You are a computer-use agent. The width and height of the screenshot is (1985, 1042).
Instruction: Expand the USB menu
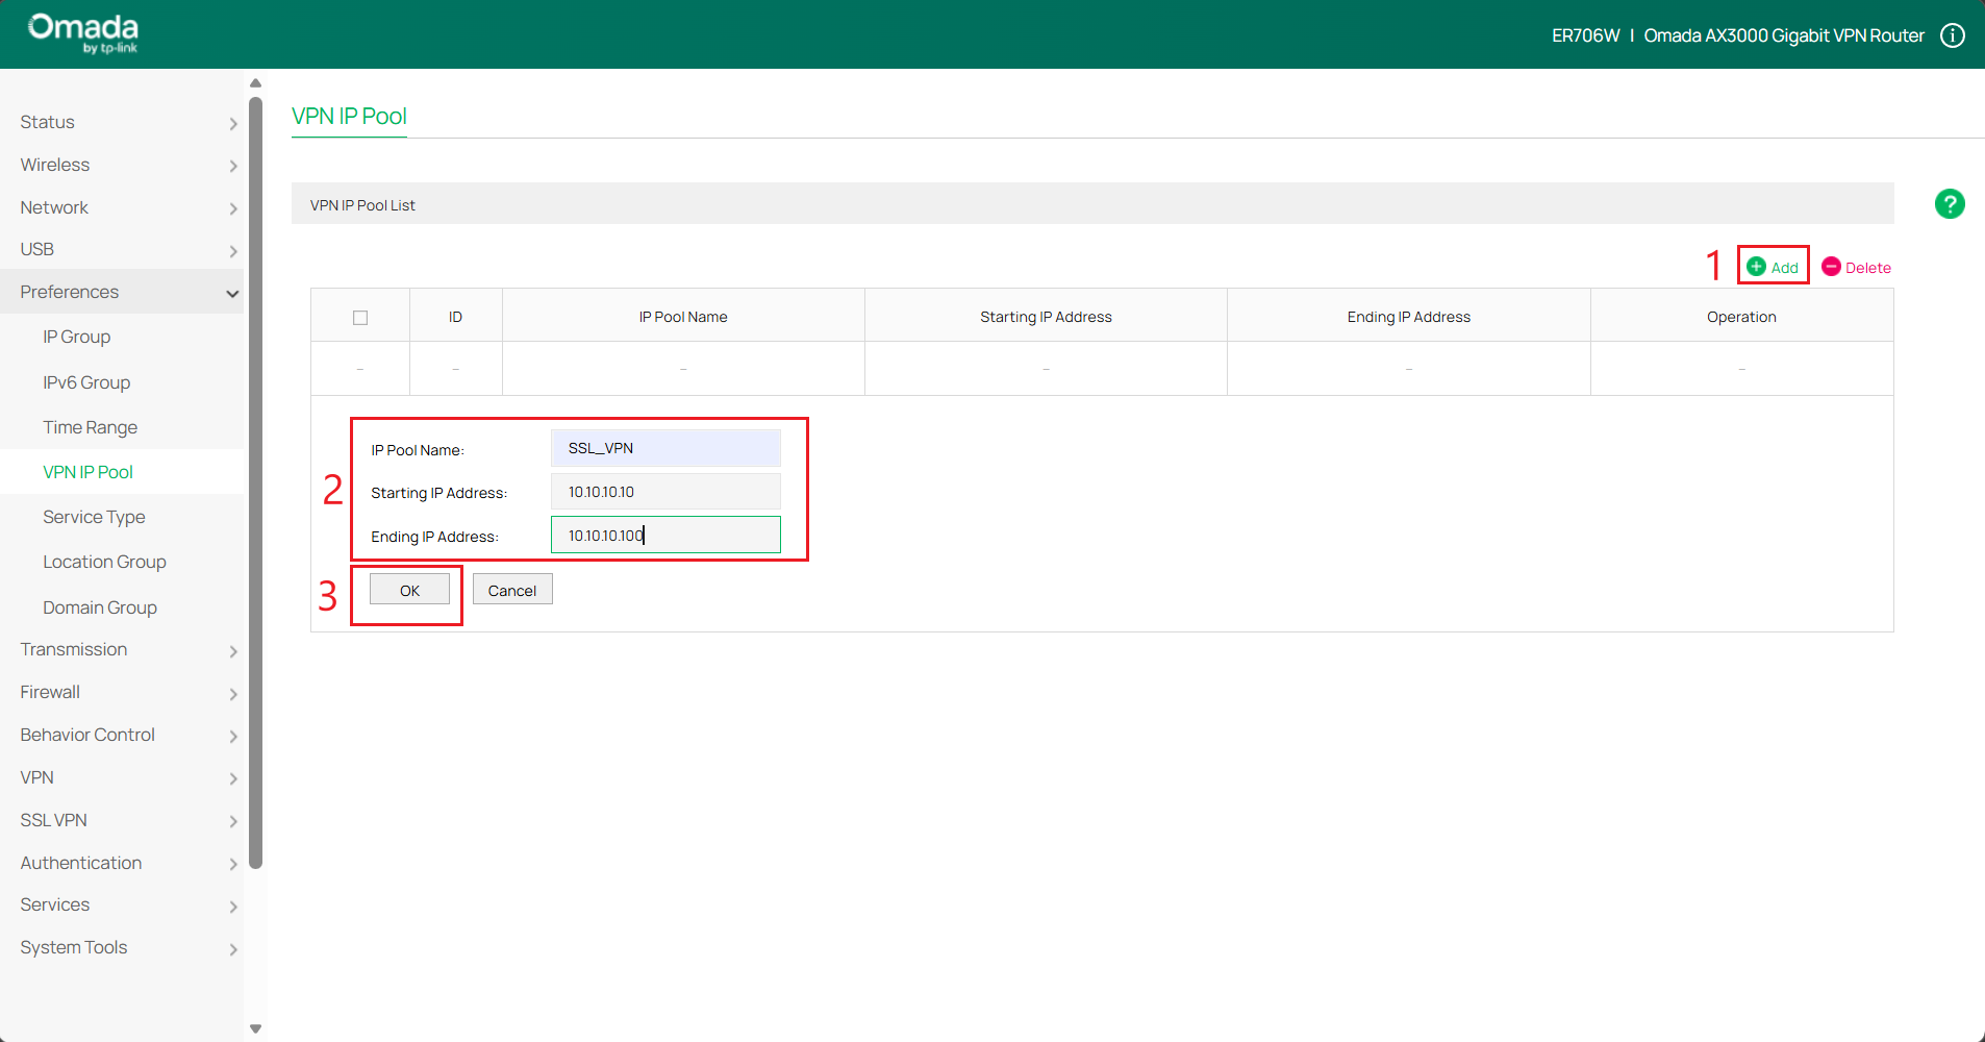pos(122,249)
